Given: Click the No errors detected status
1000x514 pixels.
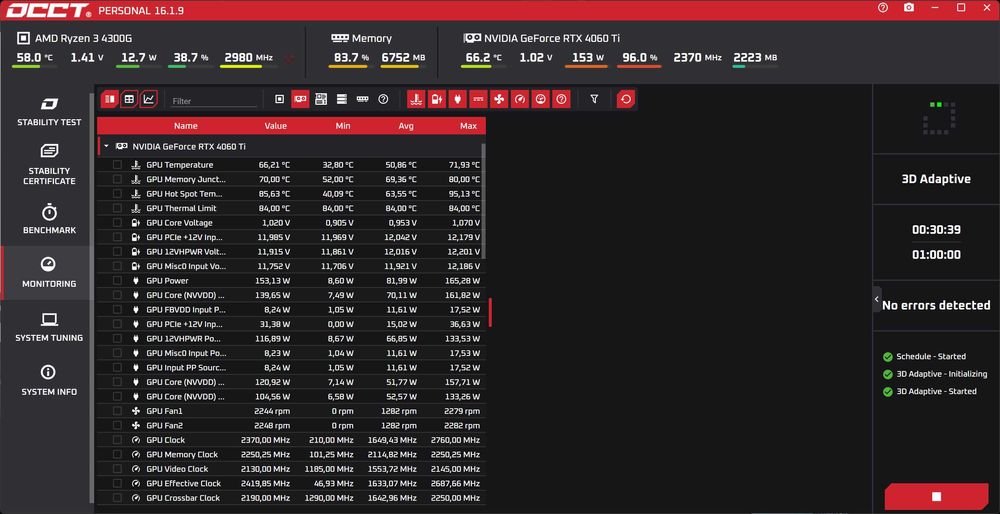Looking at the screenshot, I should pyautogui.click(x=936, y=305).
